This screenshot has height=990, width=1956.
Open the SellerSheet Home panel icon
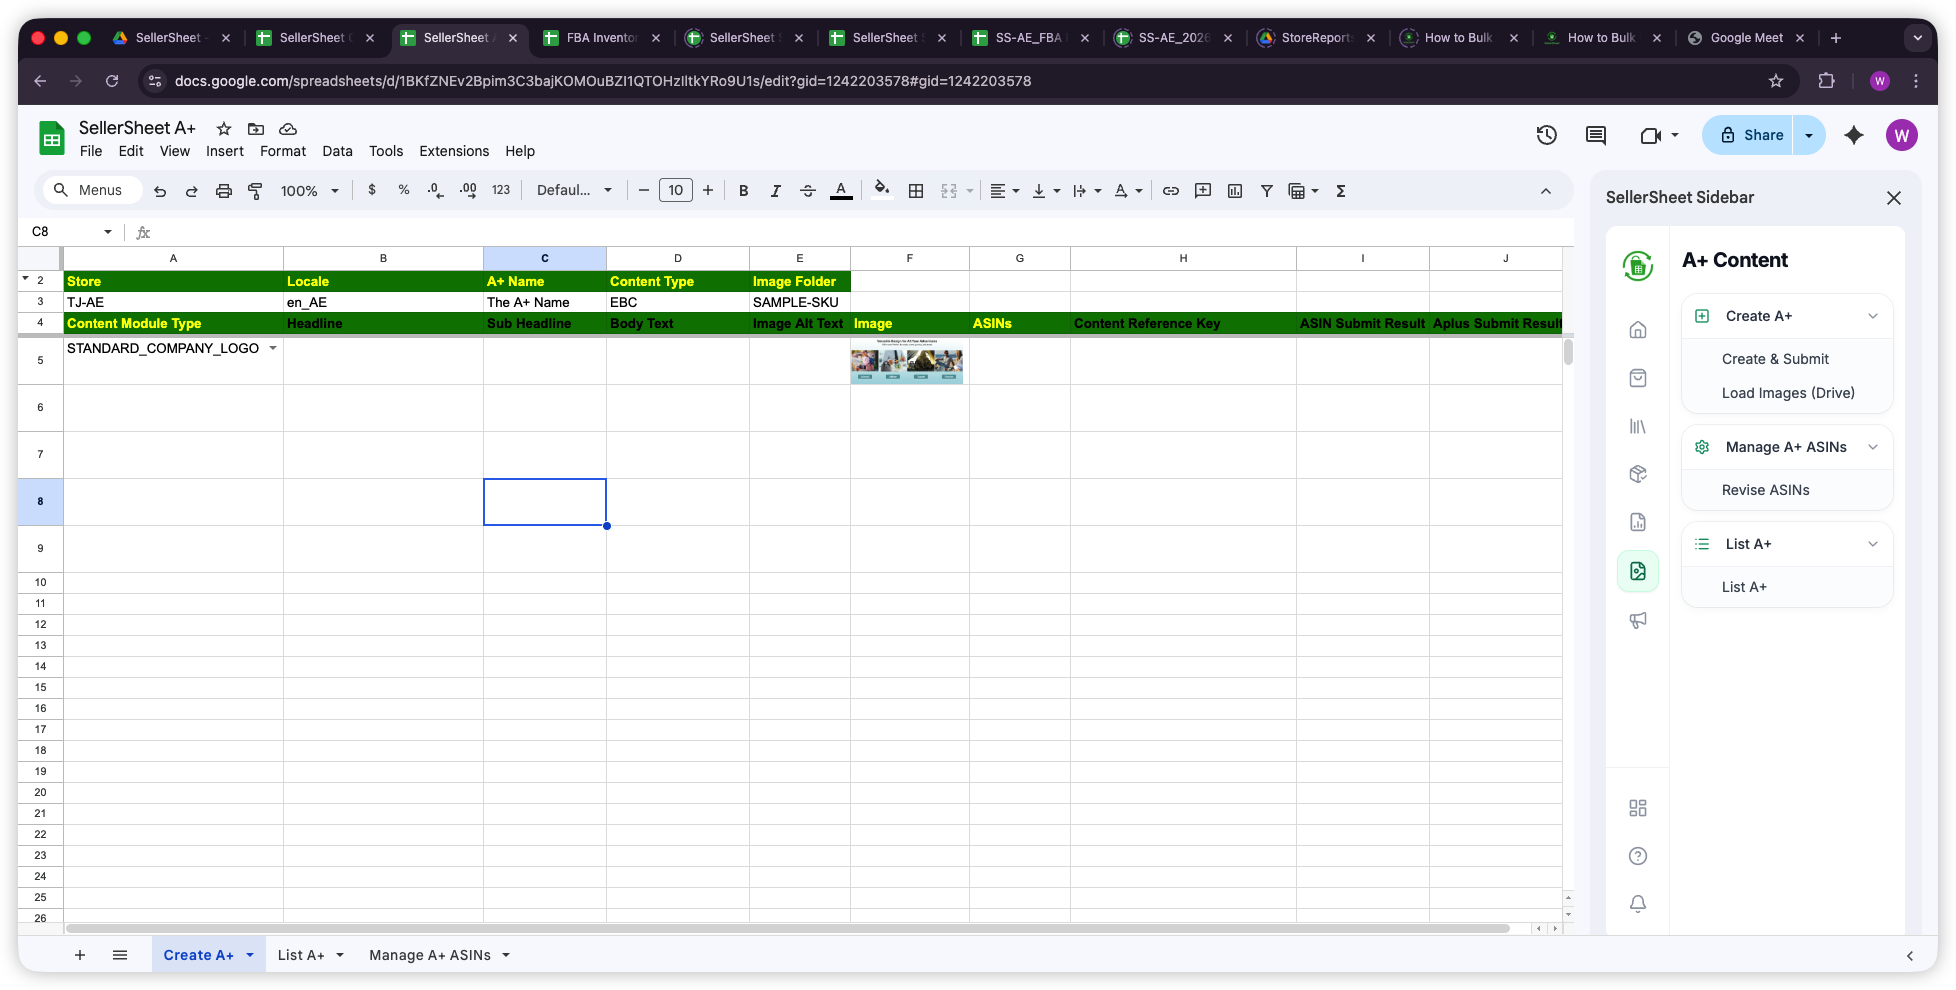click(x=1637, y=329)
